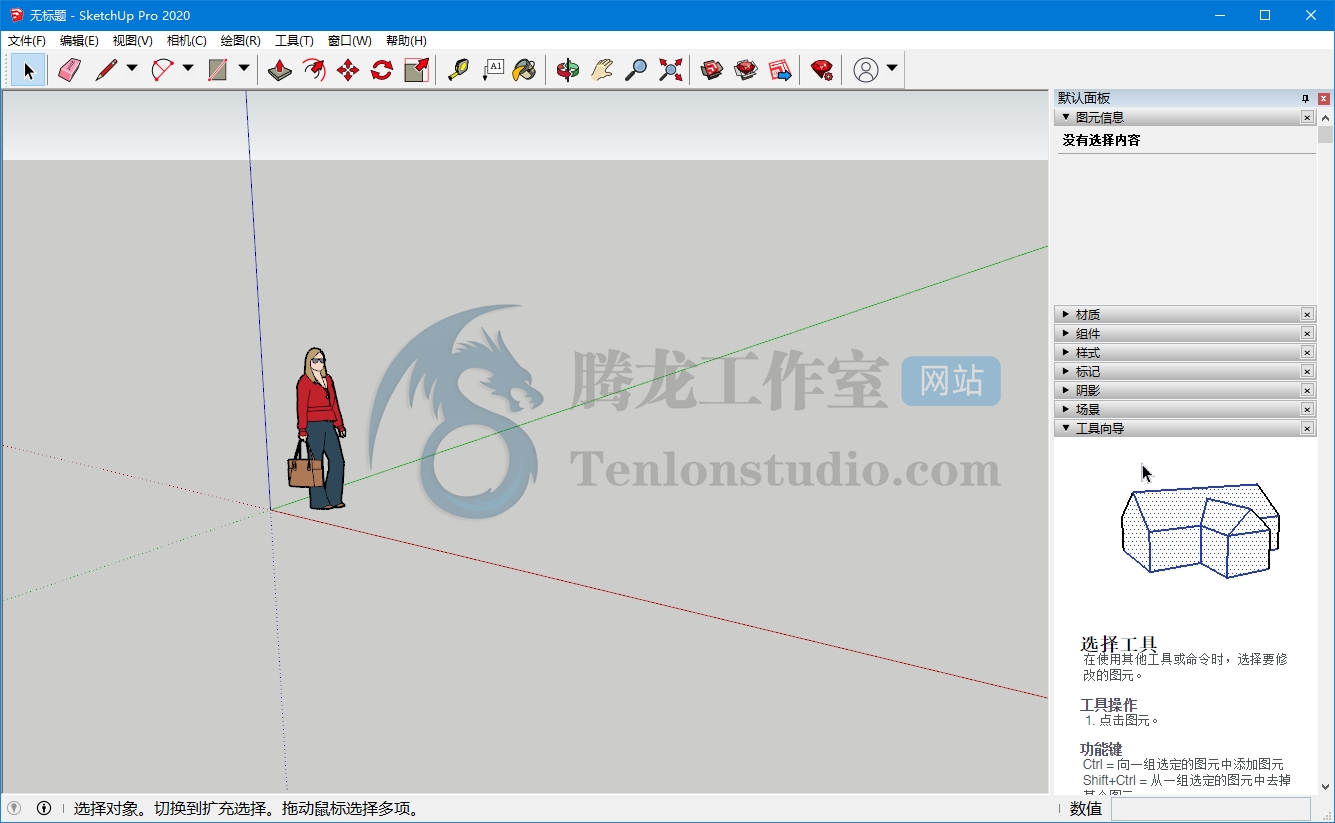Select the arrow Select tool
Image resolution: width=1335 pixels, height=823 pixels.
click(x=29, y=70)
